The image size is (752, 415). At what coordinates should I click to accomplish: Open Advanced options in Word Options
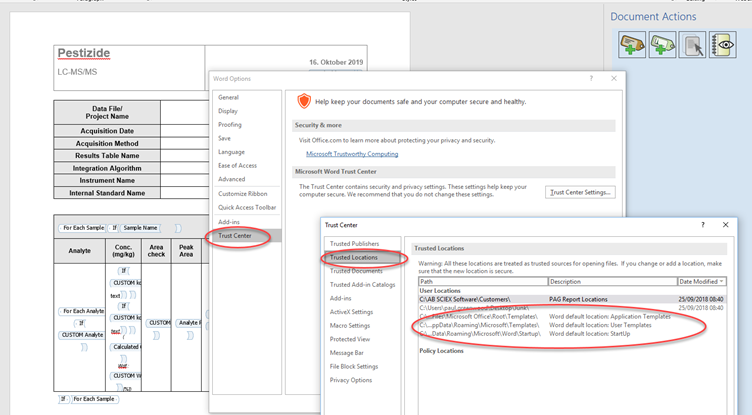[232, 179]
